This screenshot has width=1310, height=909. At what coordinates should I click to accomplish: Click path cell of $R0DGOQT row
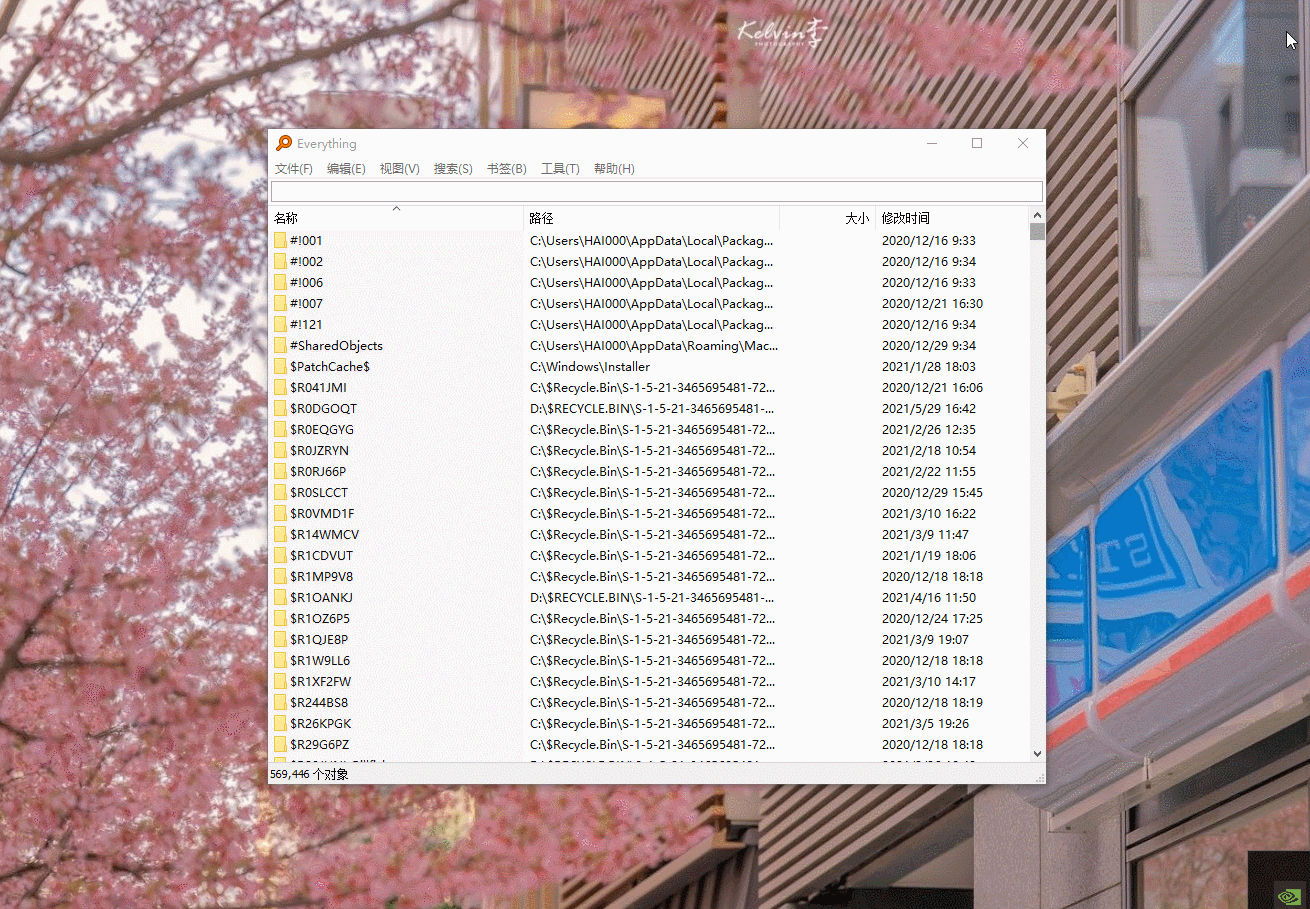(652, 408)
